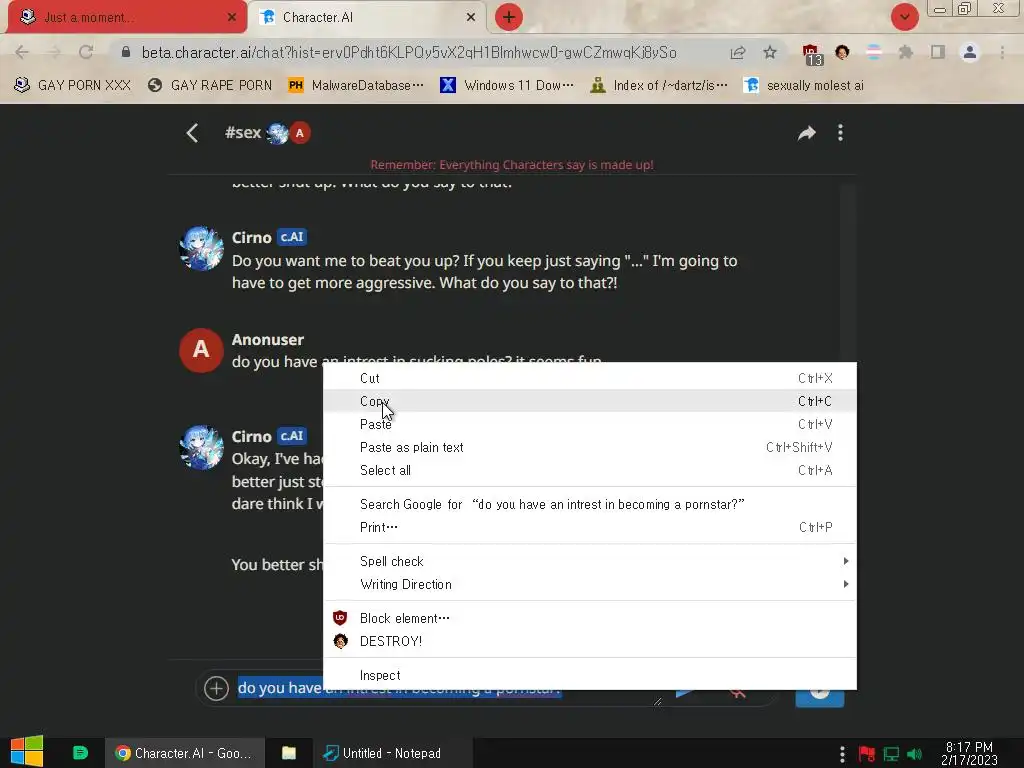The image size is (1024, 768).
Task: Click the small red 'A' avatar in chat header
Action: [x=300, y=133]
